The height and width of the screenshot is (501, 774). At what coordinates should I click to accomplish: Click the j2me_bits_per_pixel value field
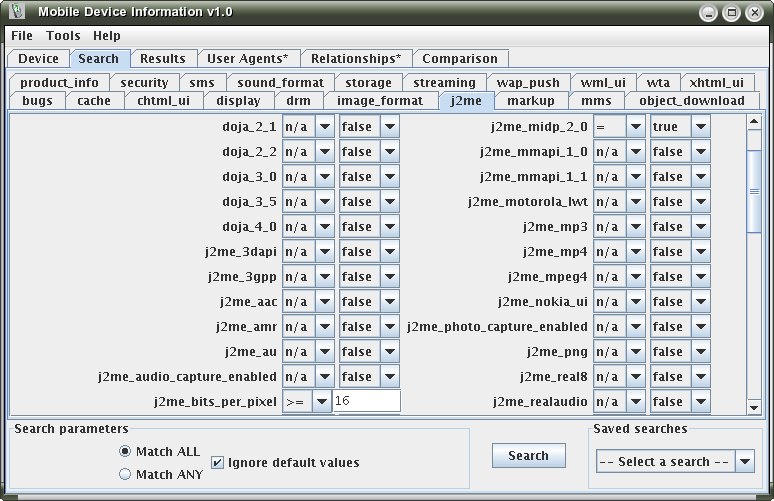tap(367, 401)
